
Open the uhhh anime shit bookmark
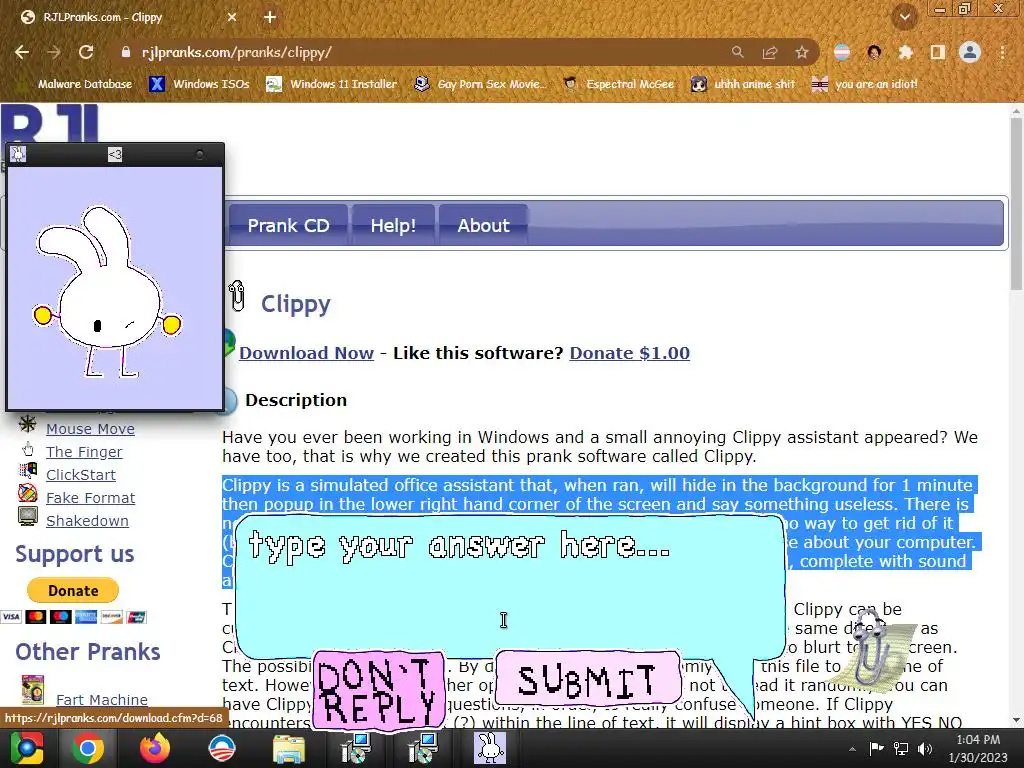(x=744, y=84)
